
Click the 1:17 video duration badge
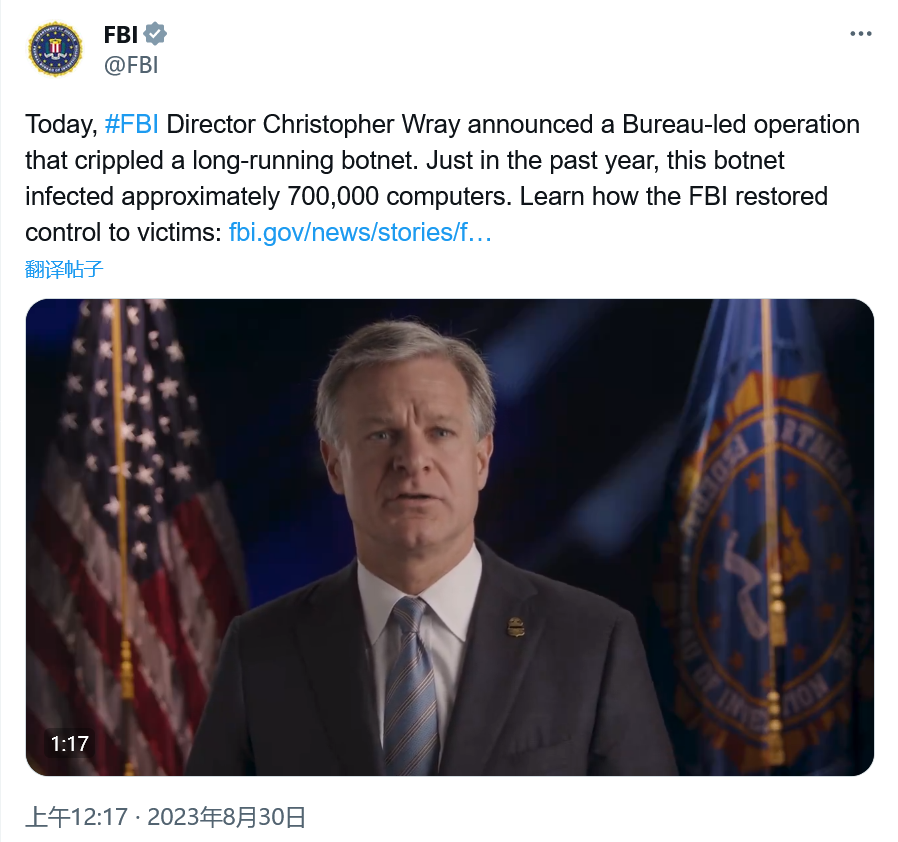coord(70,744)
